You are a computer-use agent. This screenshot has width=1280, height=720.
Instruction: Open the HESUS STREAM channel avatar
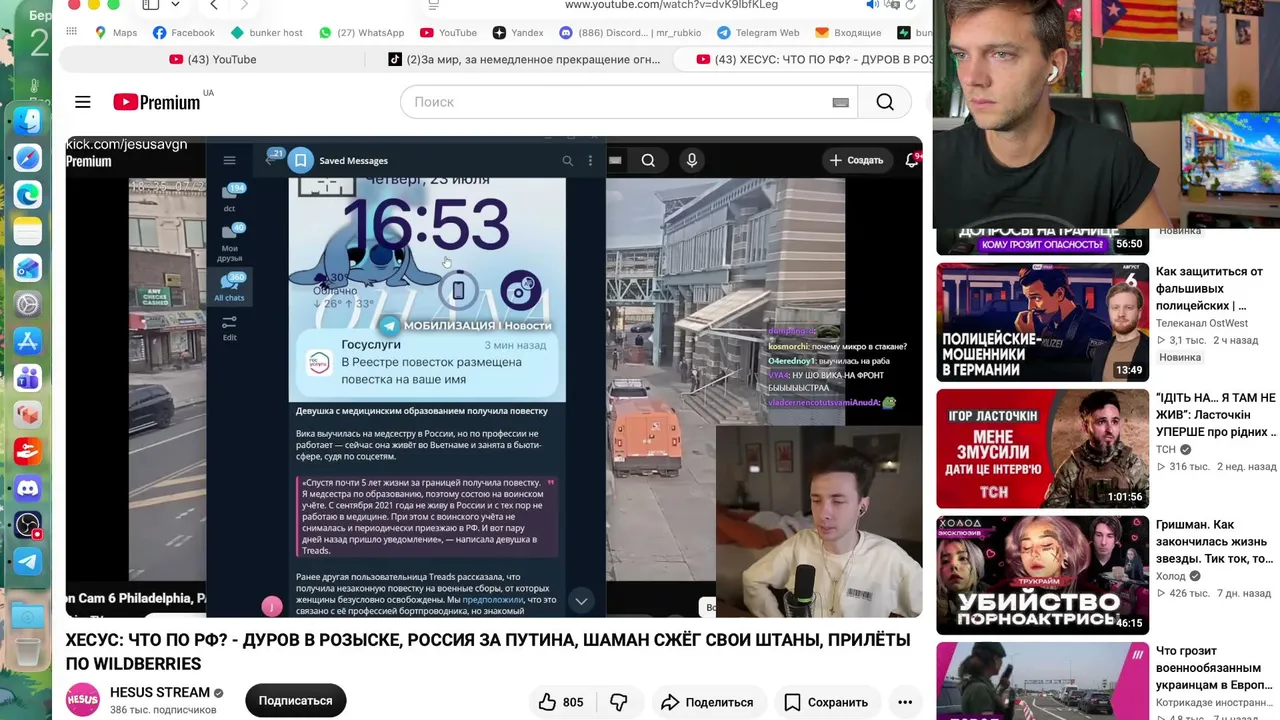83,700
